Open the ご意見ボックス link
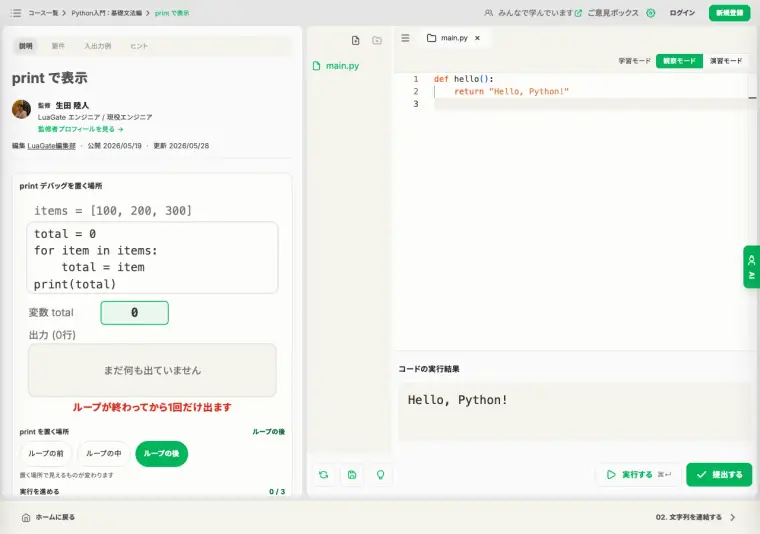This screenshot has height=534, width=760. pyautogui.click(x=613, y=13)
